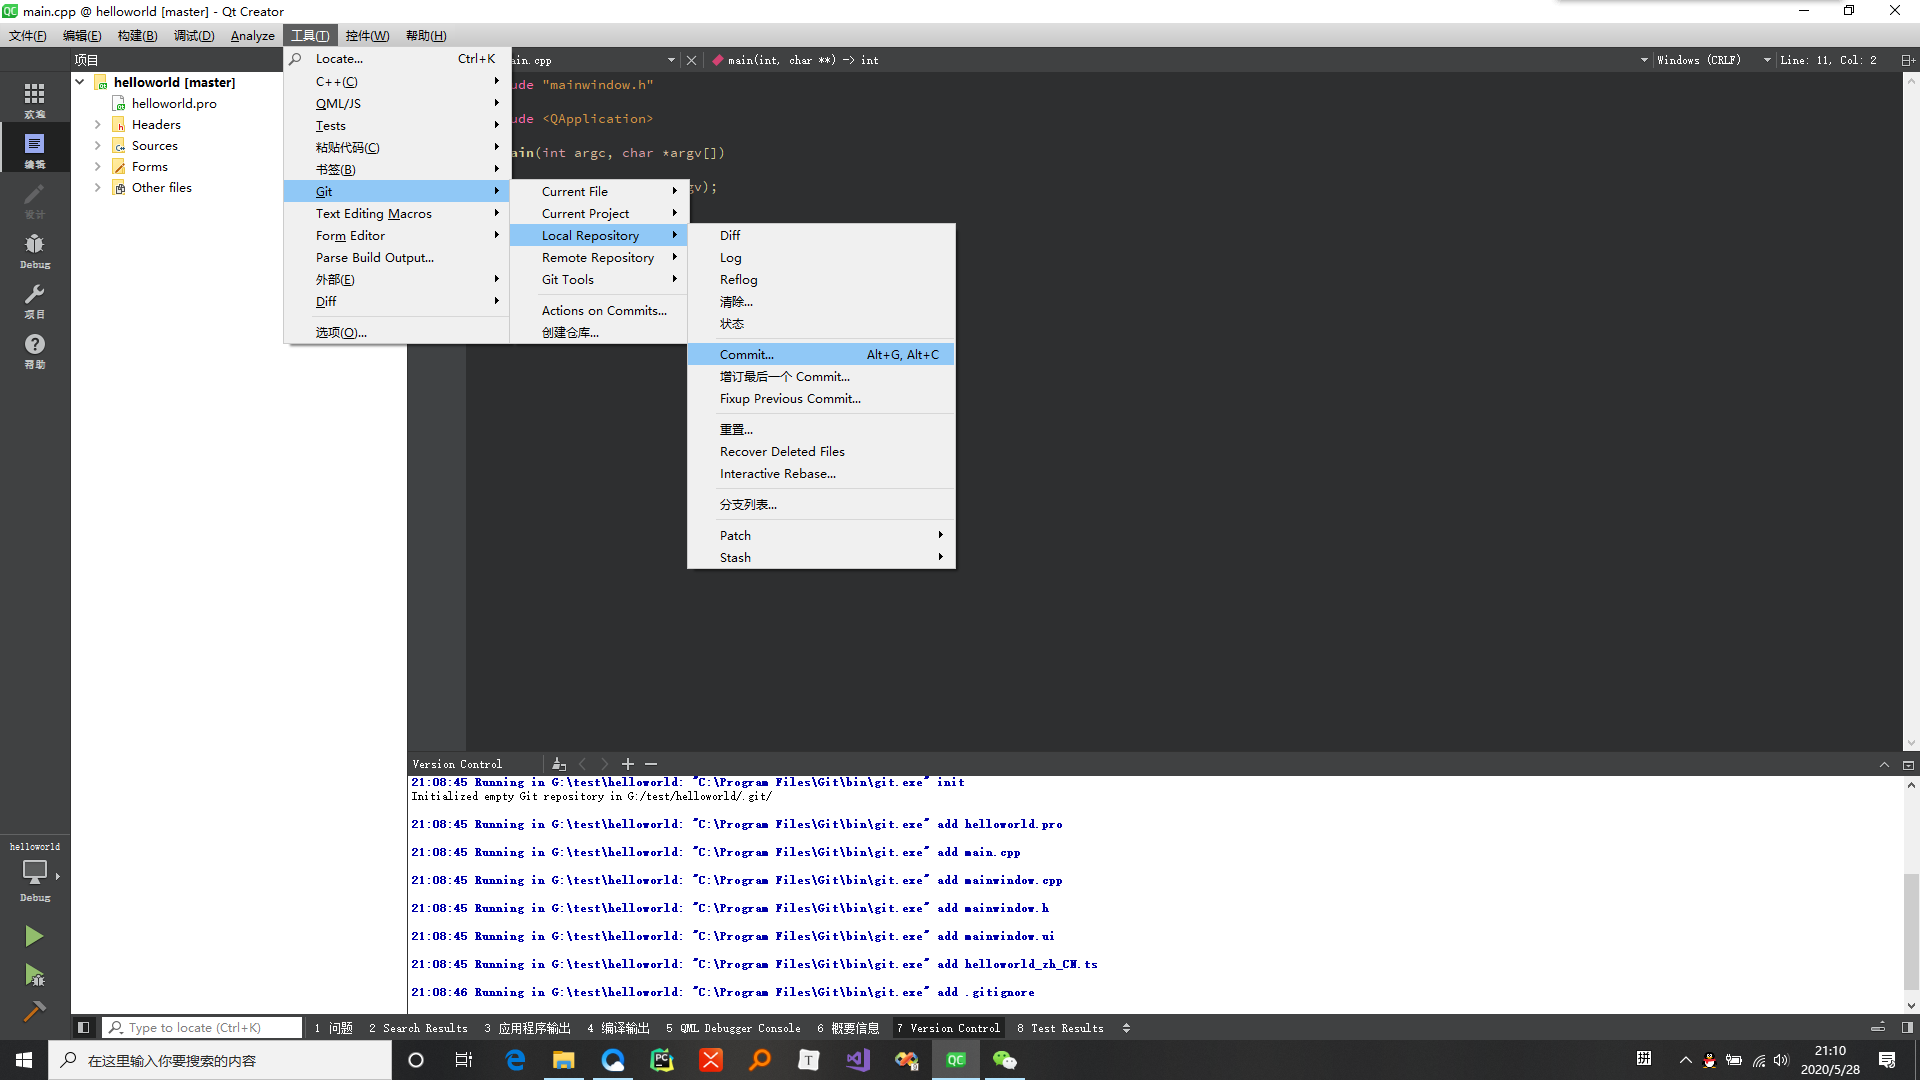Open Stash submenu entry

[x=821, y=558]
